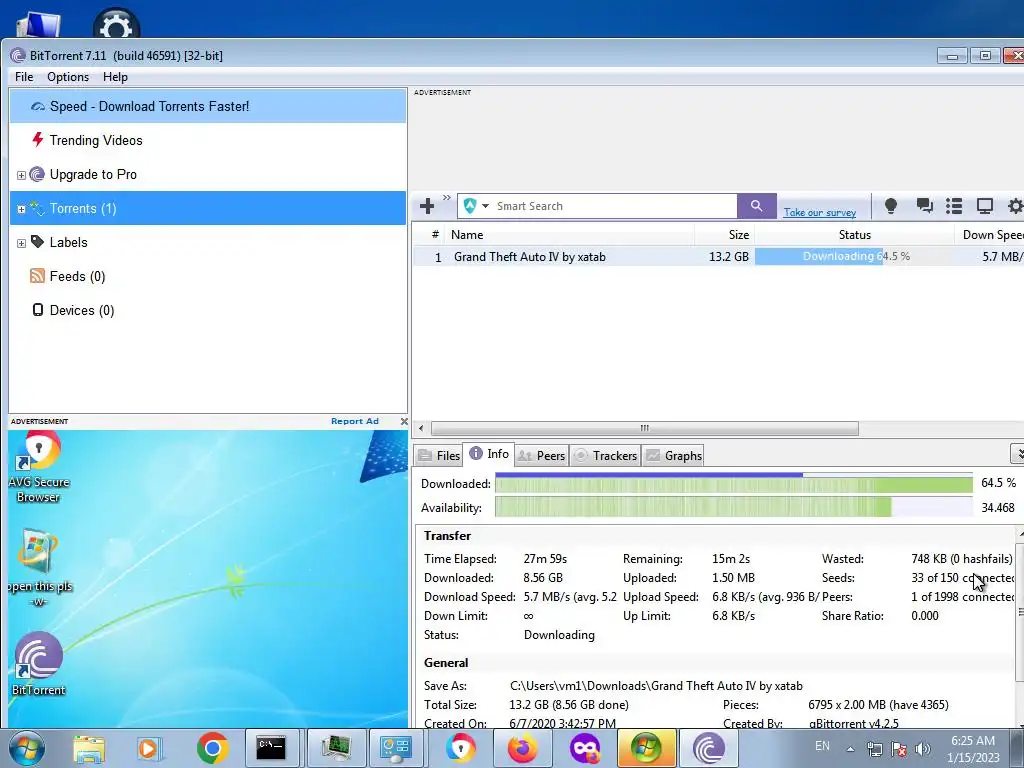Click the Devices phone icon

point(38,310)
